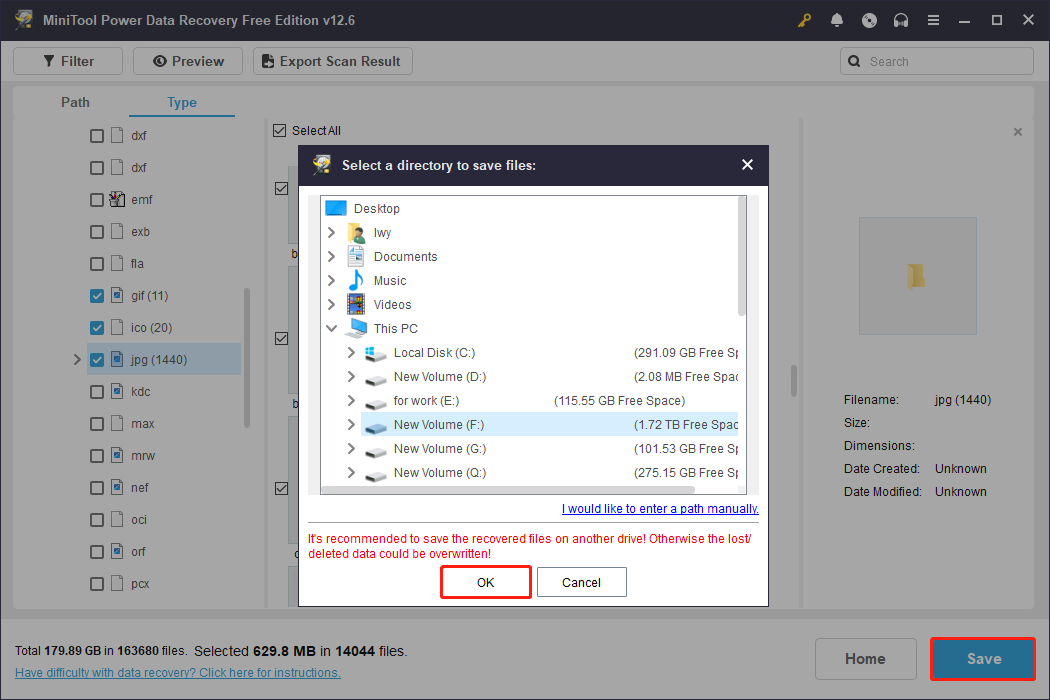Select the Videos film icon
This screenshot has height=700, width=1050.
click(x=356, y=305)
